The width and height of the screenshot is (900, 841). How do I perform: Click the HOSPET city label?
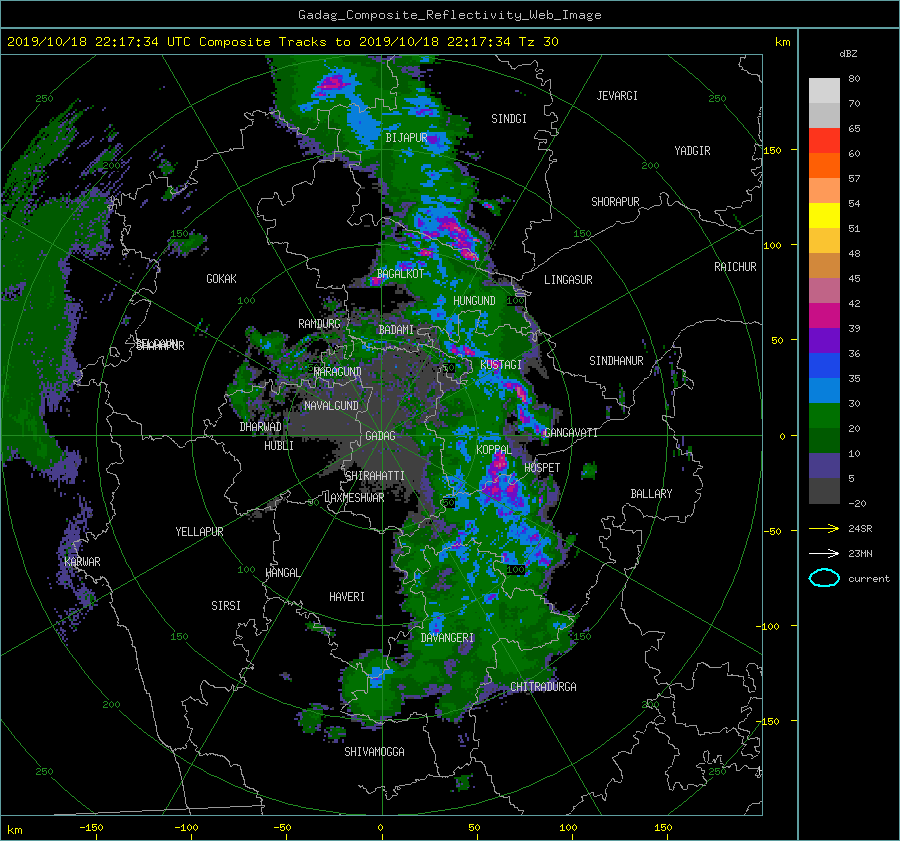tap(542, 468)
